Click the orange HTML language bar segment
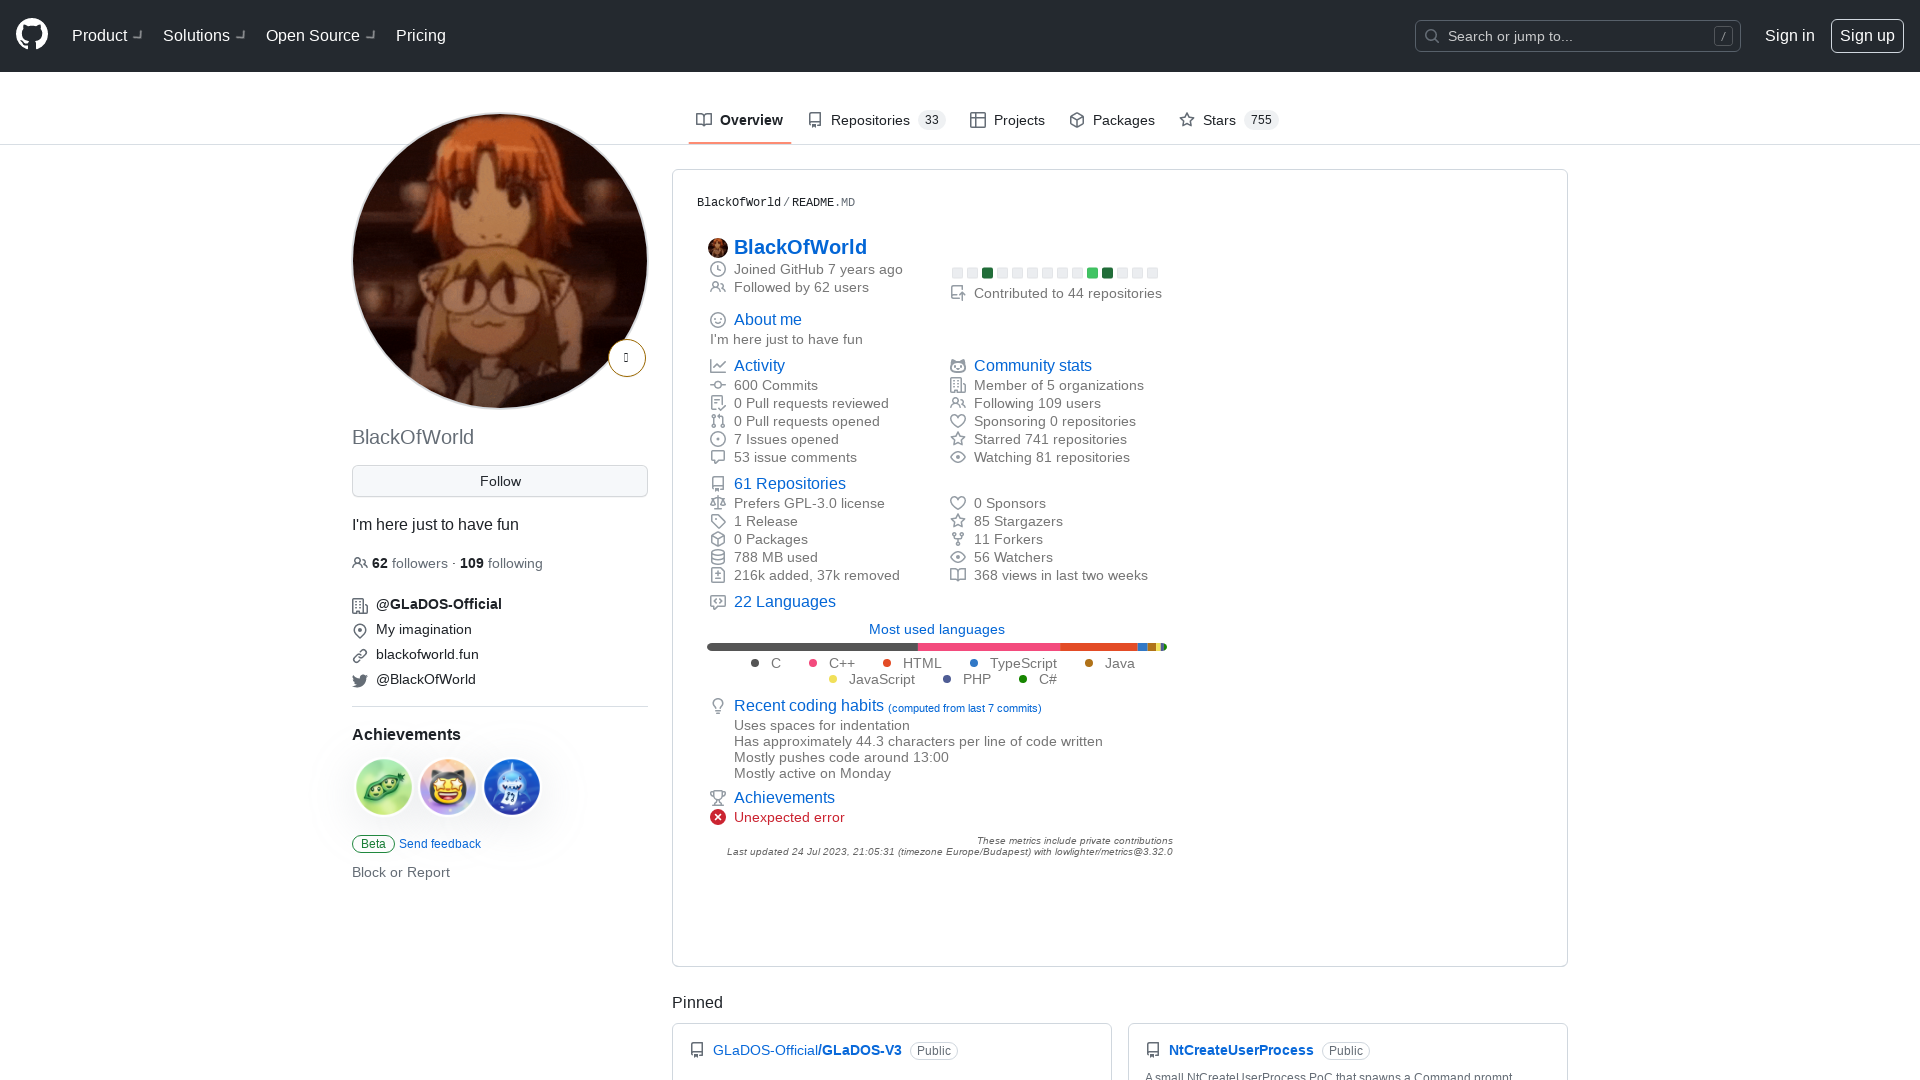Image resolution: width=1920 pixels, height=1080 pixels. click(x=1099, y=647)
